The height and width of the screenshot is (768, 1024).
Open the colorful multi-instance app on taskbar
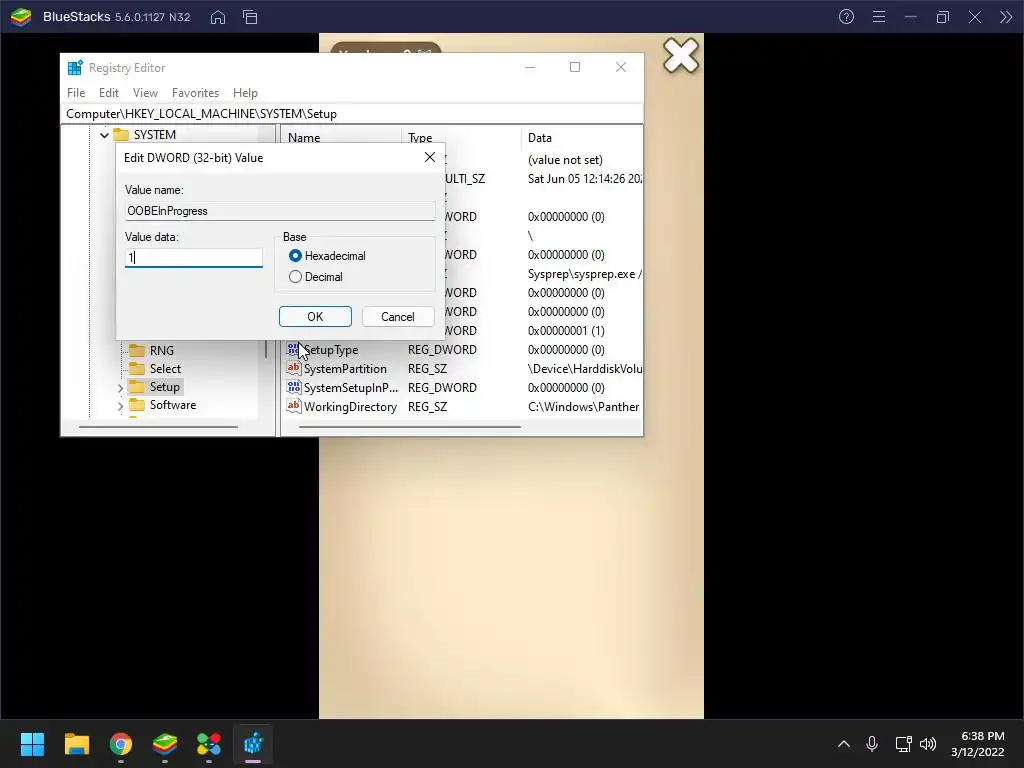pos(209,744)
